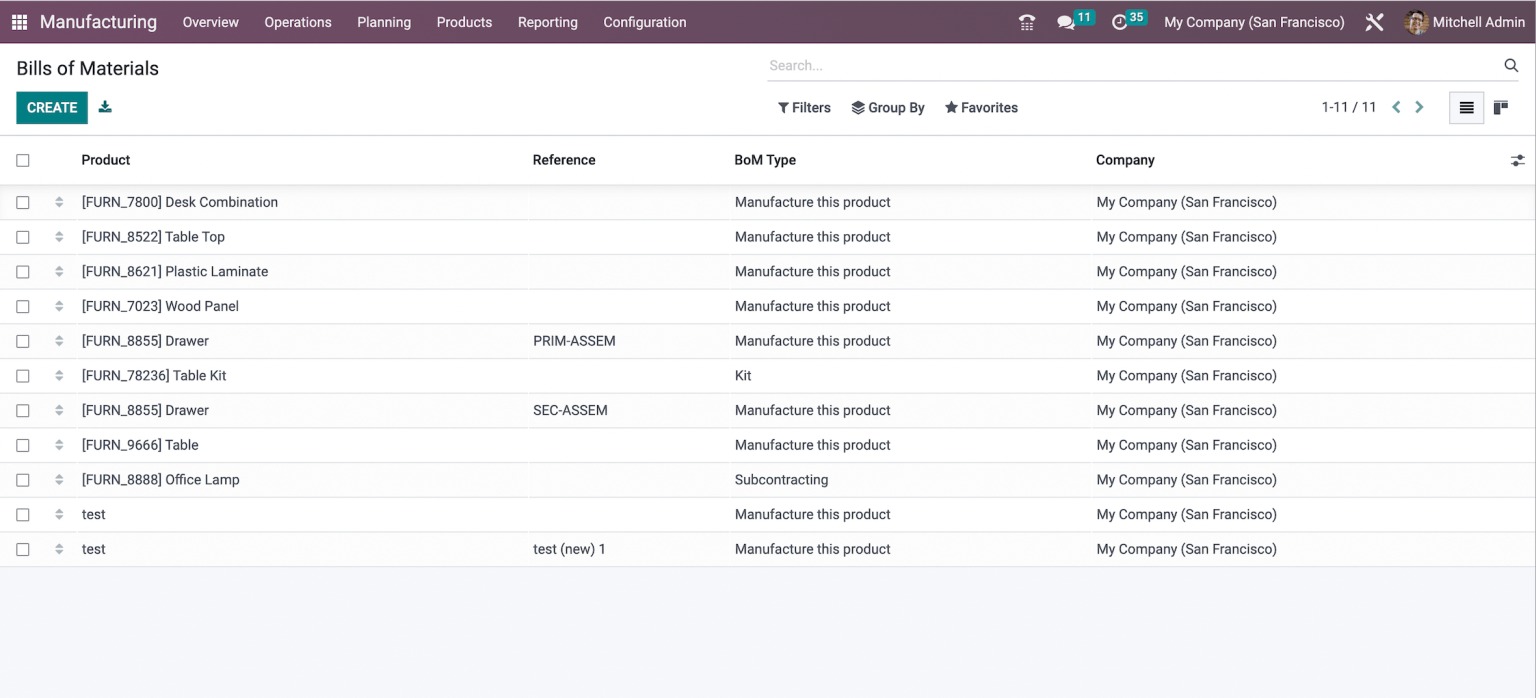Tick the select-all checkbox in header

coord(23,160)
